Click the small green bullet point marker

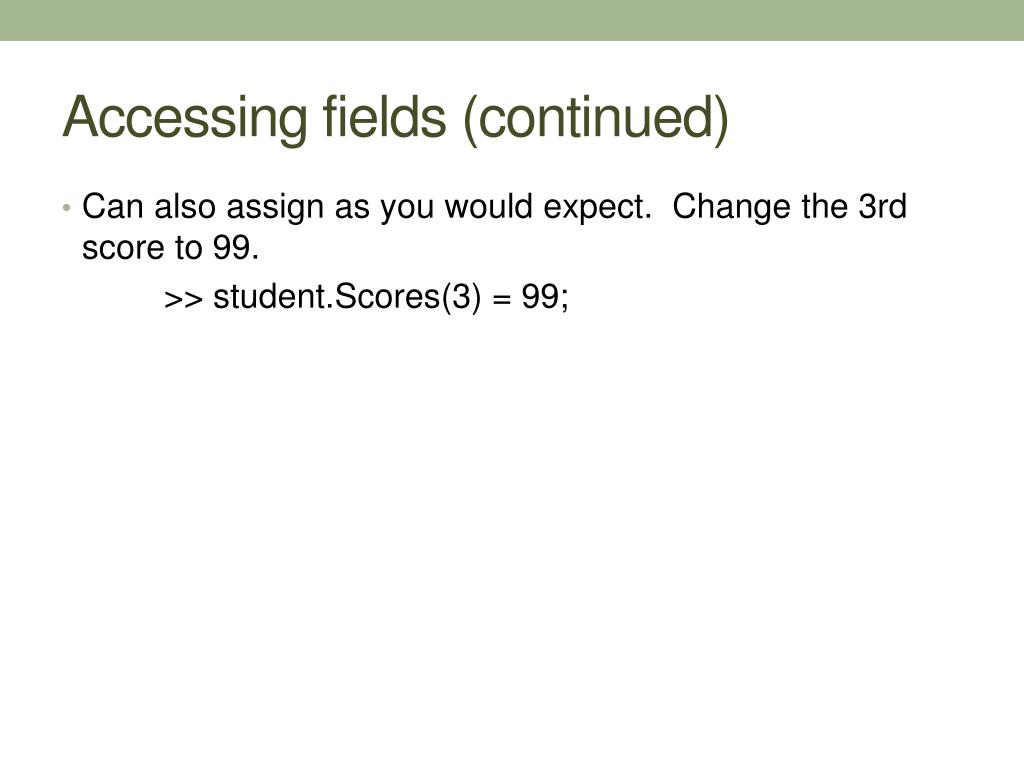click(x=66, y=208)
